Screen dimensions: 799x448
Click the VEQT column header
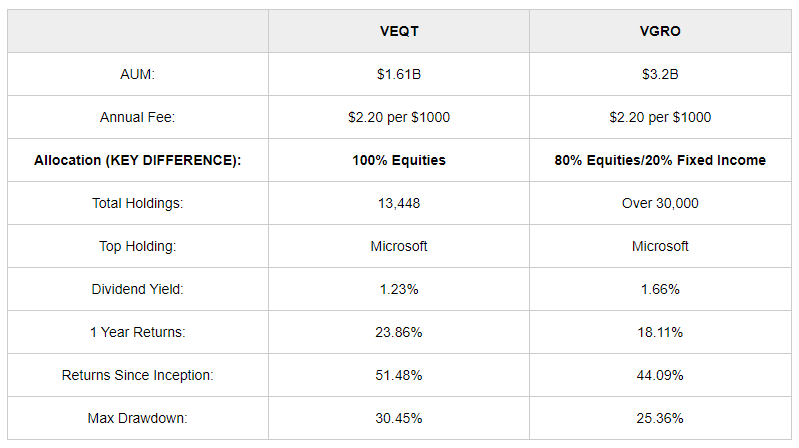pyautogui.click(x=398, y=31)
